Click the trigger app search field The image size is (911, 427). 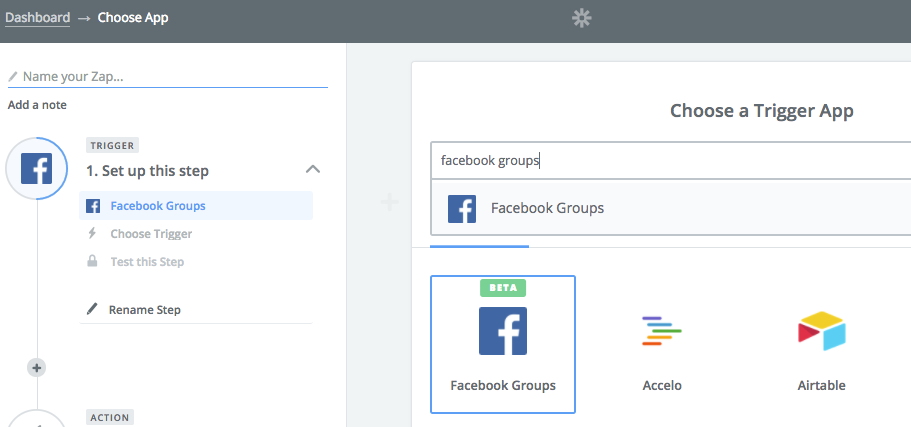(x=670, y=160)
